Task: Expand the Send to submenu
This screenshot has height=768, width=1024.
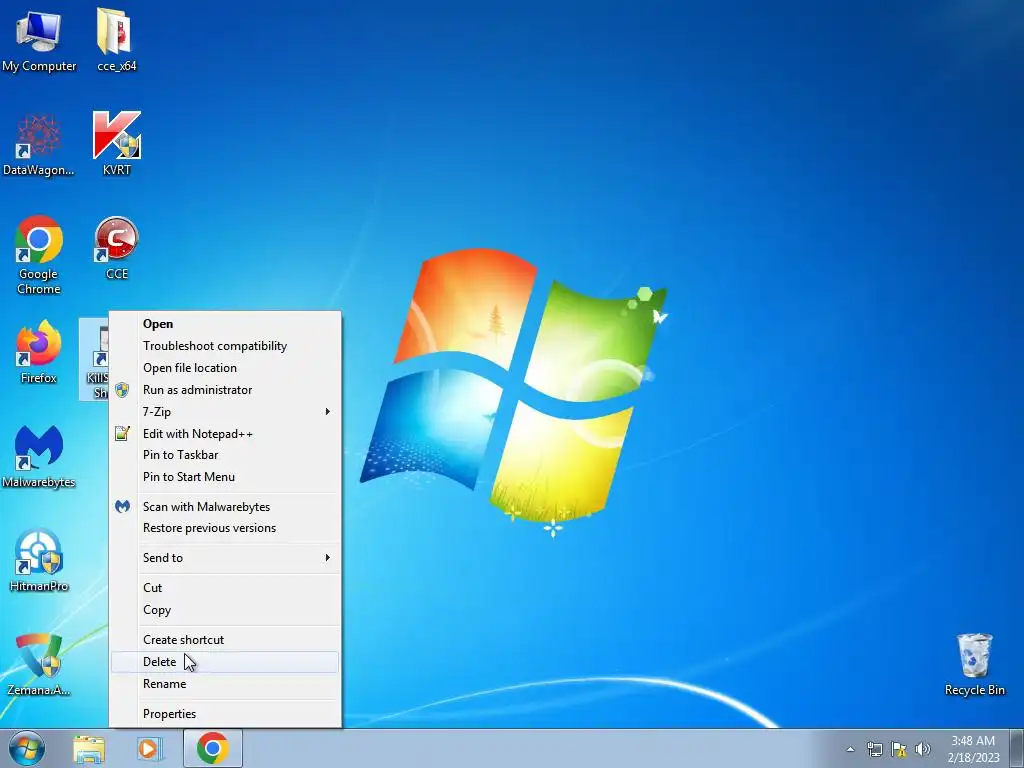Action: (225, 558)
